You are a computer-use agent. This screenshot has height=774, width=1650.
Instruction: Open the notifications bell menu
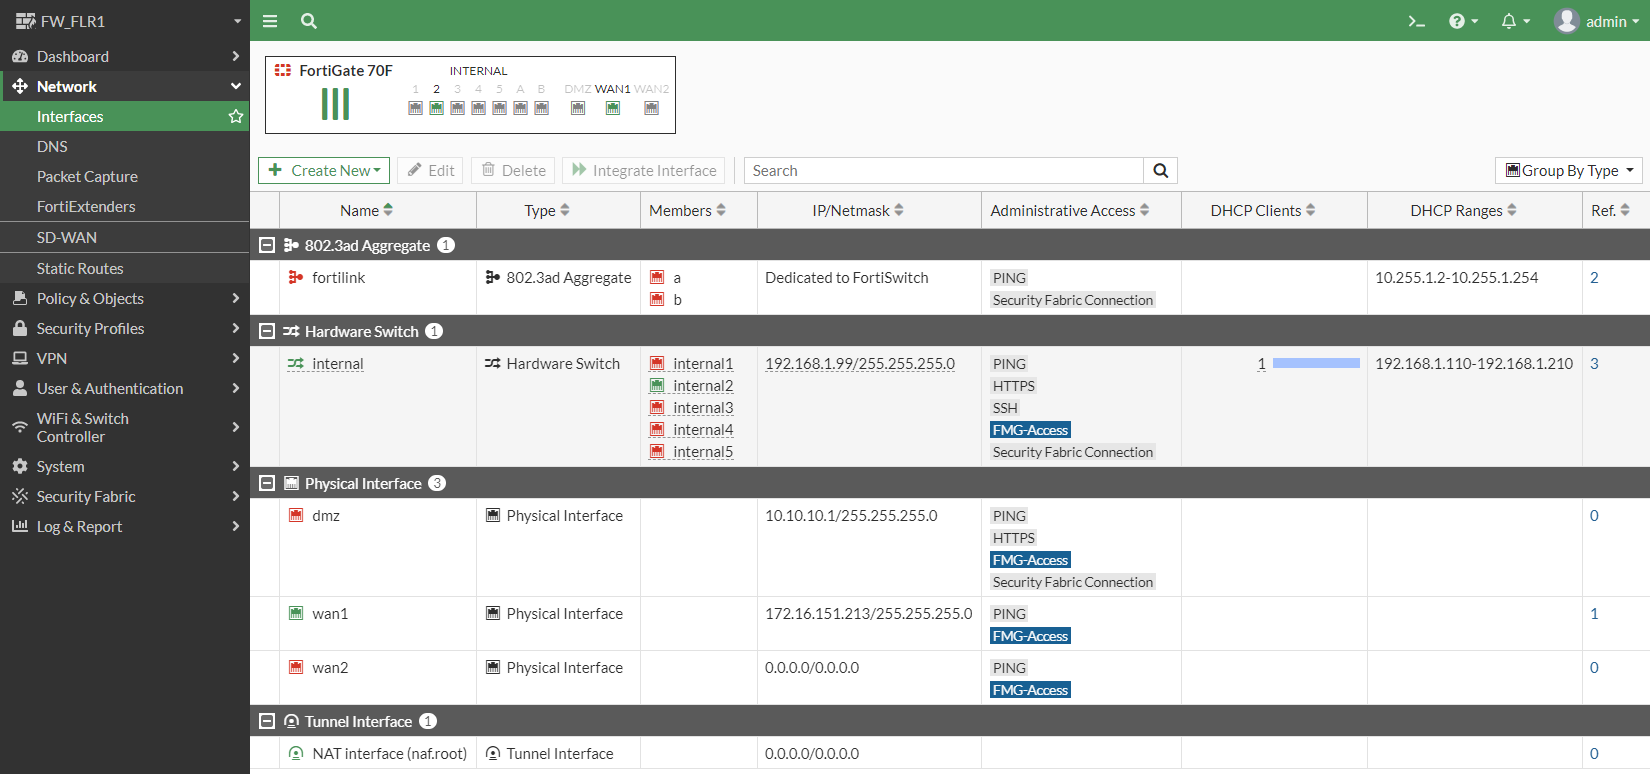(1515, 21)
